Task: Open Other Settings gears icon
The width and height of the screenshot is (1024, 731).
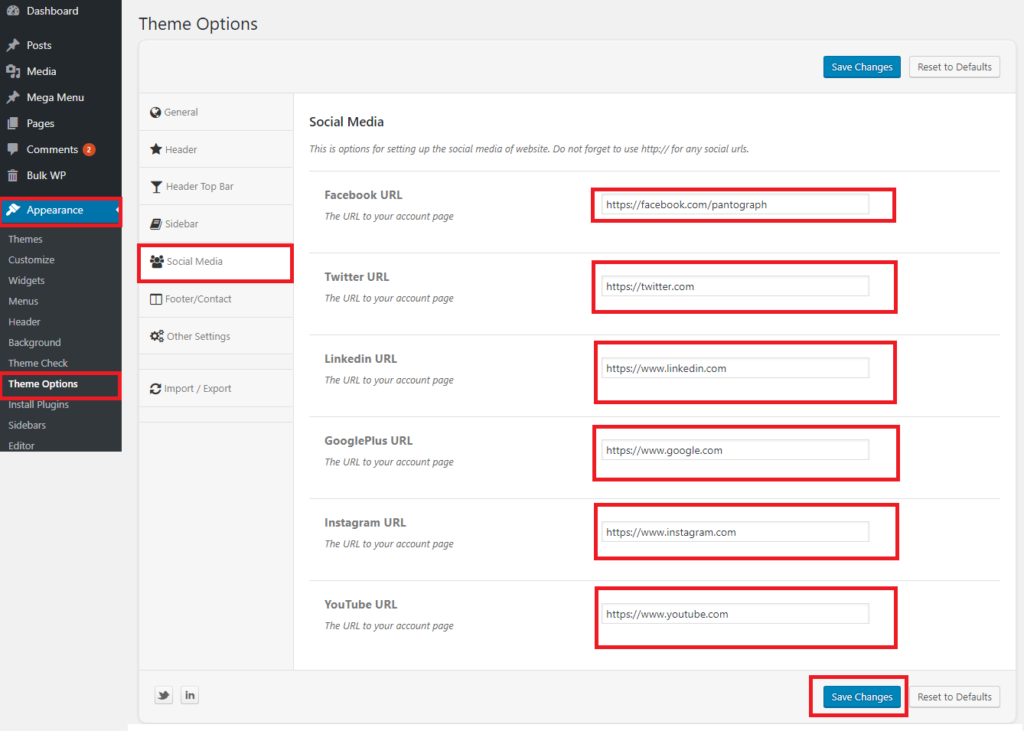Action: pyautogui.click(x=156, y=336)
